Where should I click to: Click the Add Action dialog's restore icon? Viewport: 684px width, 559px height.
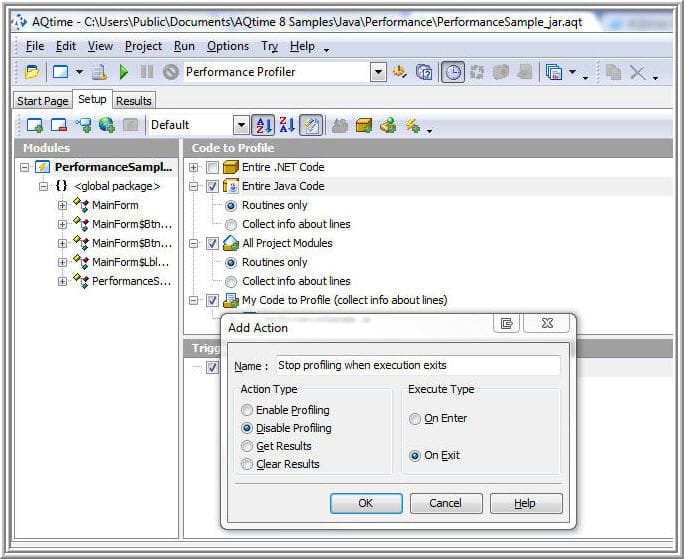pos(506,323)
